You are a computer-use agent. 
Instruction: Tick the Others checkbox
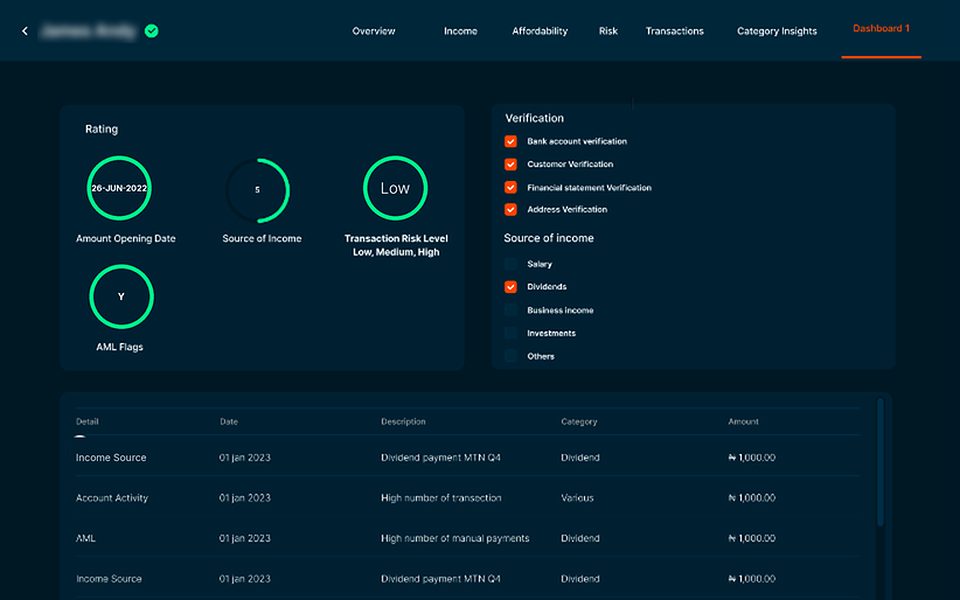click(x=511, y=356)
